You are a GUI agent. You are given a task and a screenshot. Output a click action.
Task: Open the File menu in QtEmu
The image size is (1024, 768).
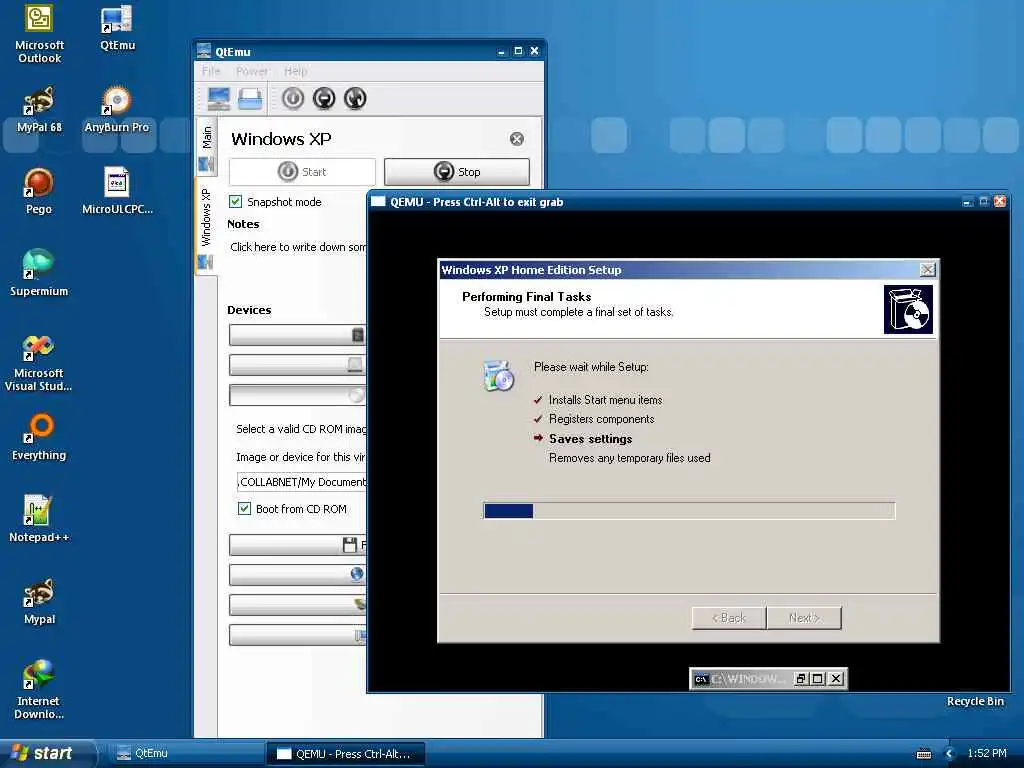pos(211,71)
